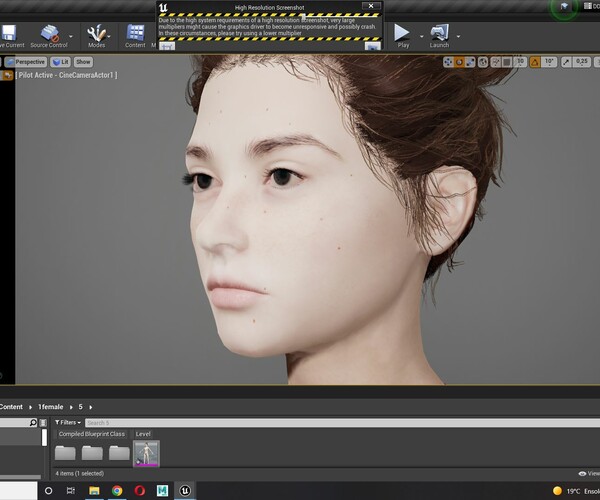Click the Save Current floppy disk icon
600x500 pixels.
[x=8, y=33]
